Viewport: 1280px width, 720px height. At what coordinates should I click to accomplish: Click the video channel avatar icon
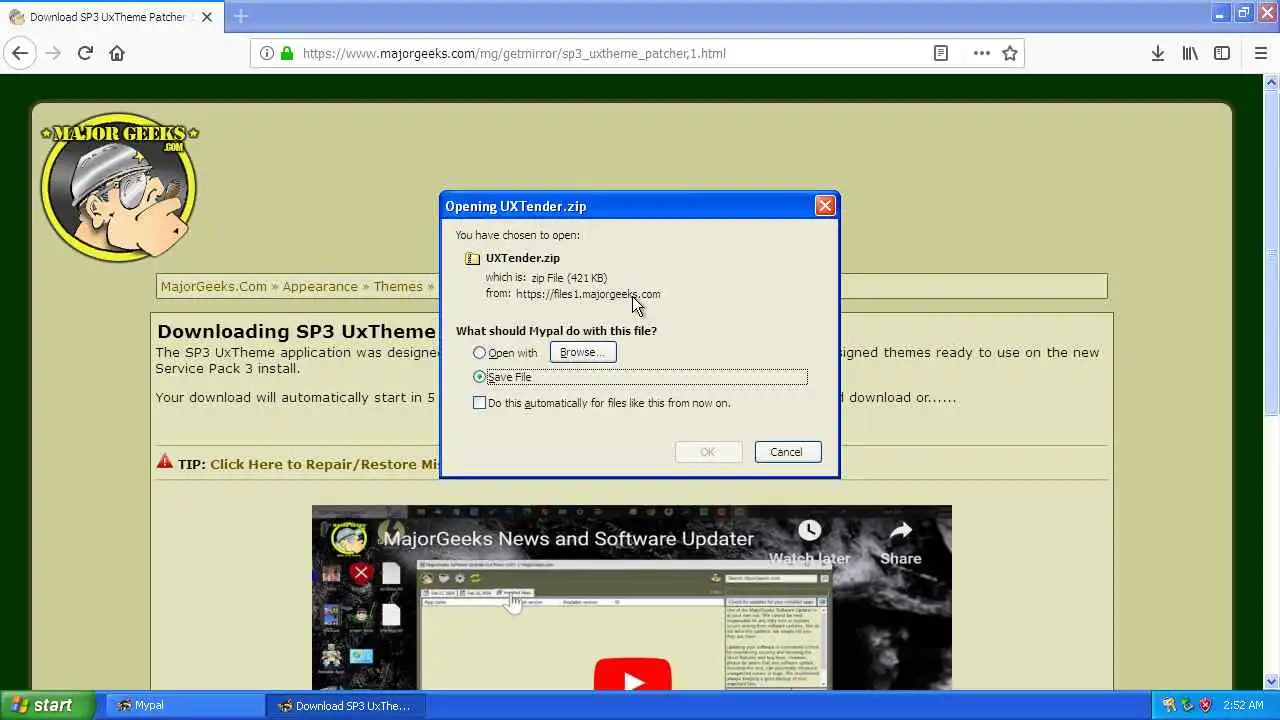click(x=349, y=538)
